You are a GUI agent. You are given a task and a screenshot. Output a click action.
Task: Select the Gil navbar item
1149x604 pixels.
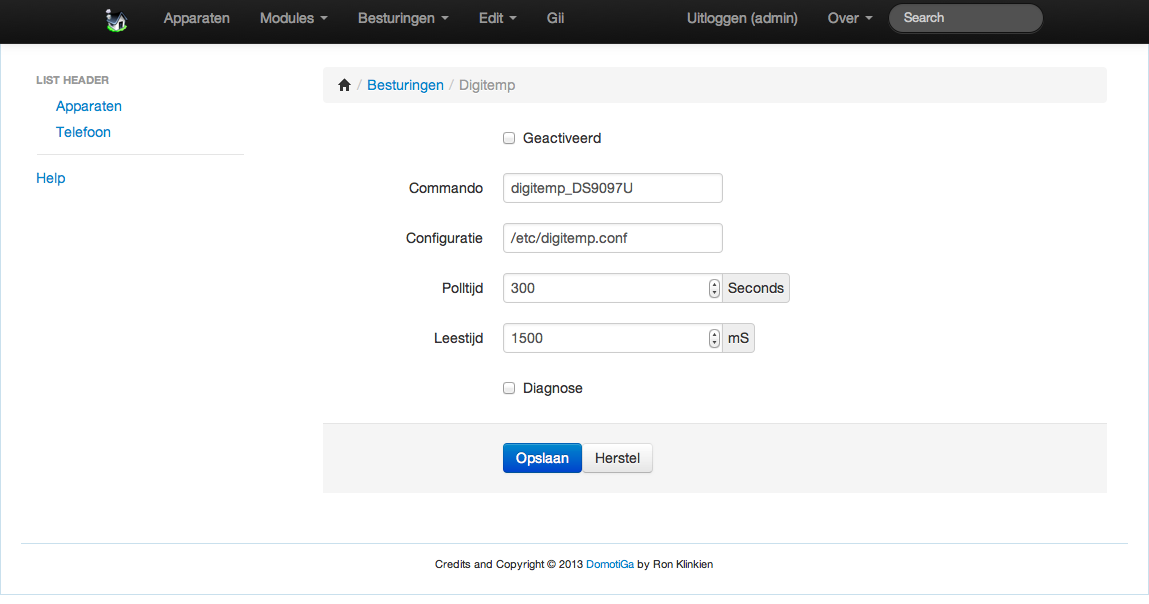coord(555,18)
